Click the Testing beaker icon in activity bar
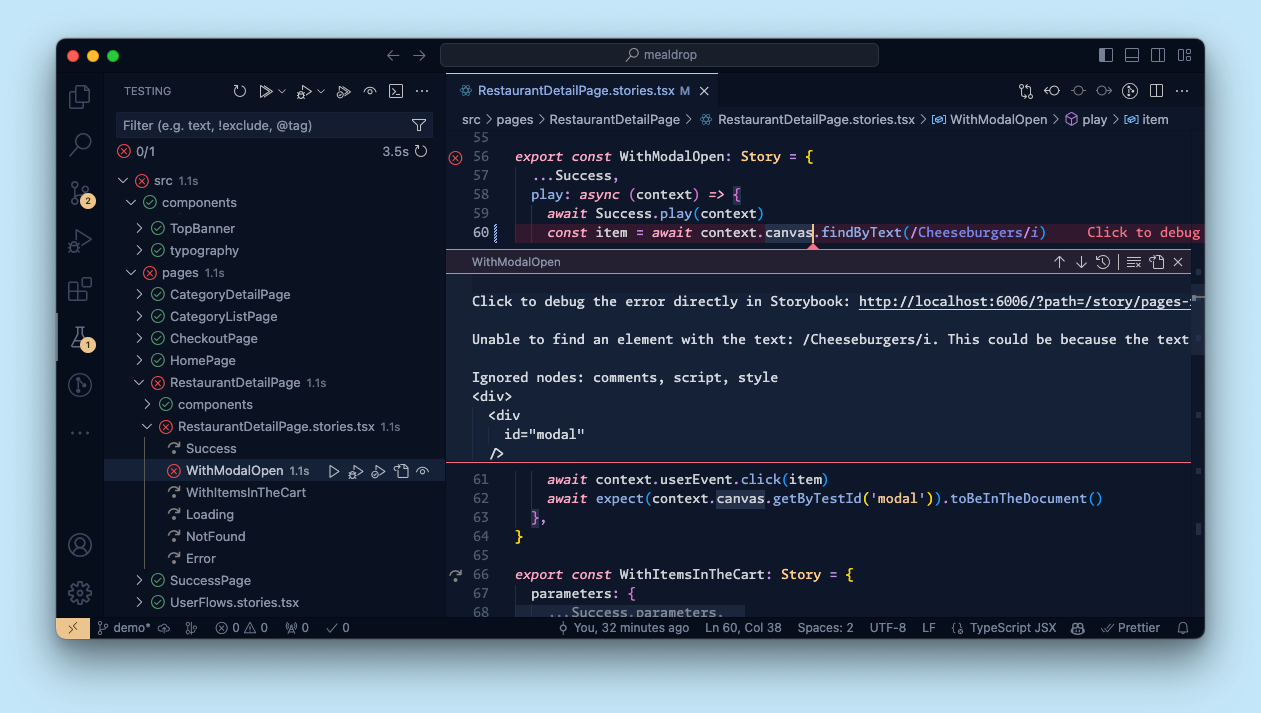Screen dimensions: 1261x713 [79, 337]
